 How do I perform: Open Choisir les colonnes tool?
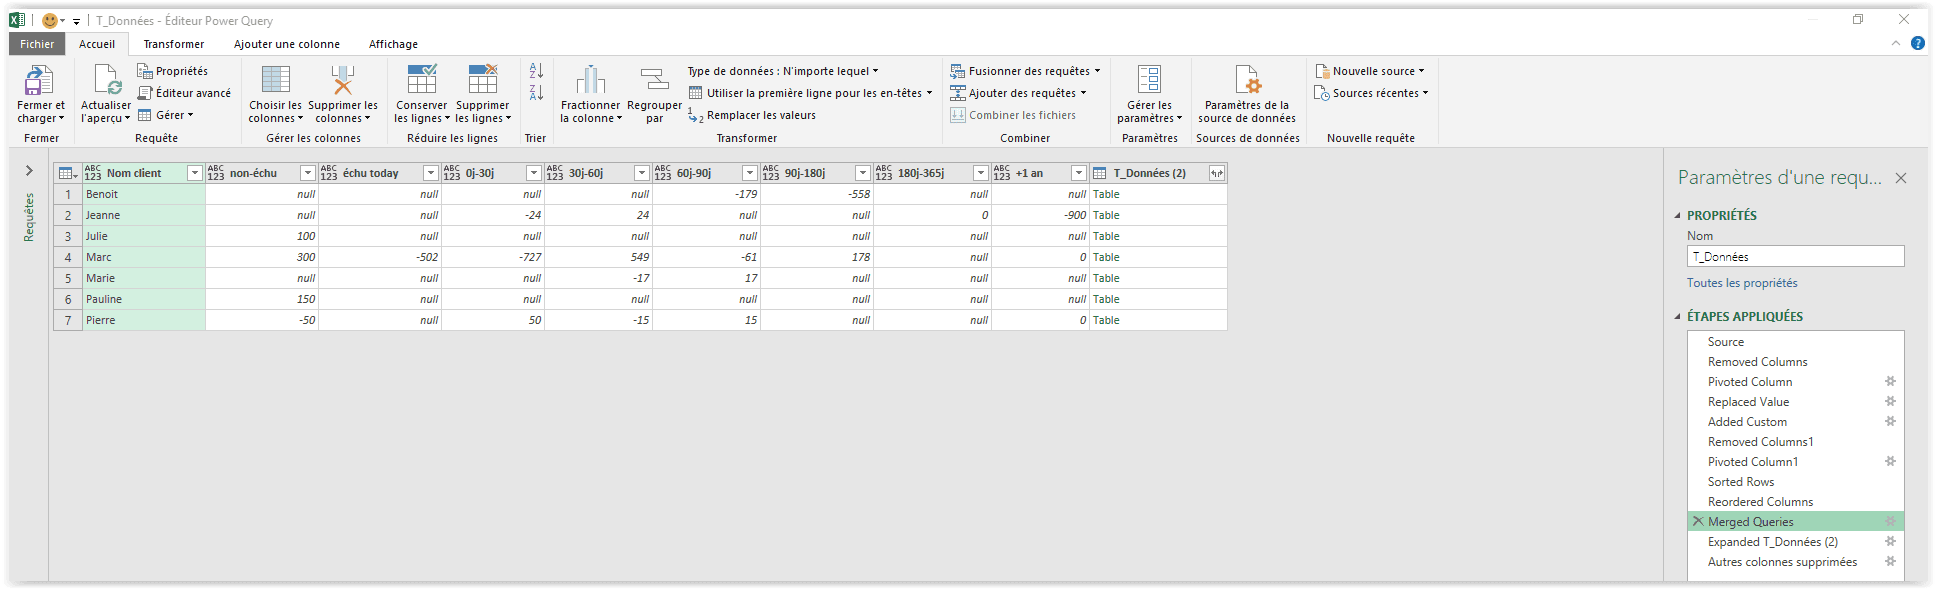(275, 81)
